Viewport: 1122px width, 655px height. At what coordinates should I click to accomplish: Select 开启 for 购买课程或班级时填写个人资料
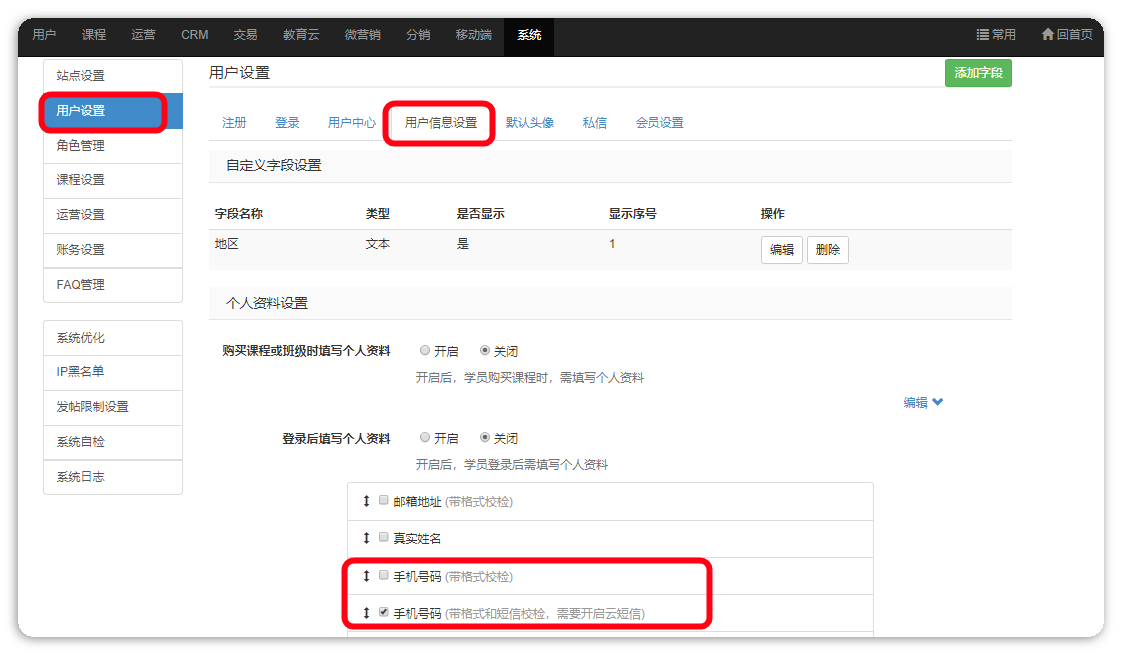(425, 351)
